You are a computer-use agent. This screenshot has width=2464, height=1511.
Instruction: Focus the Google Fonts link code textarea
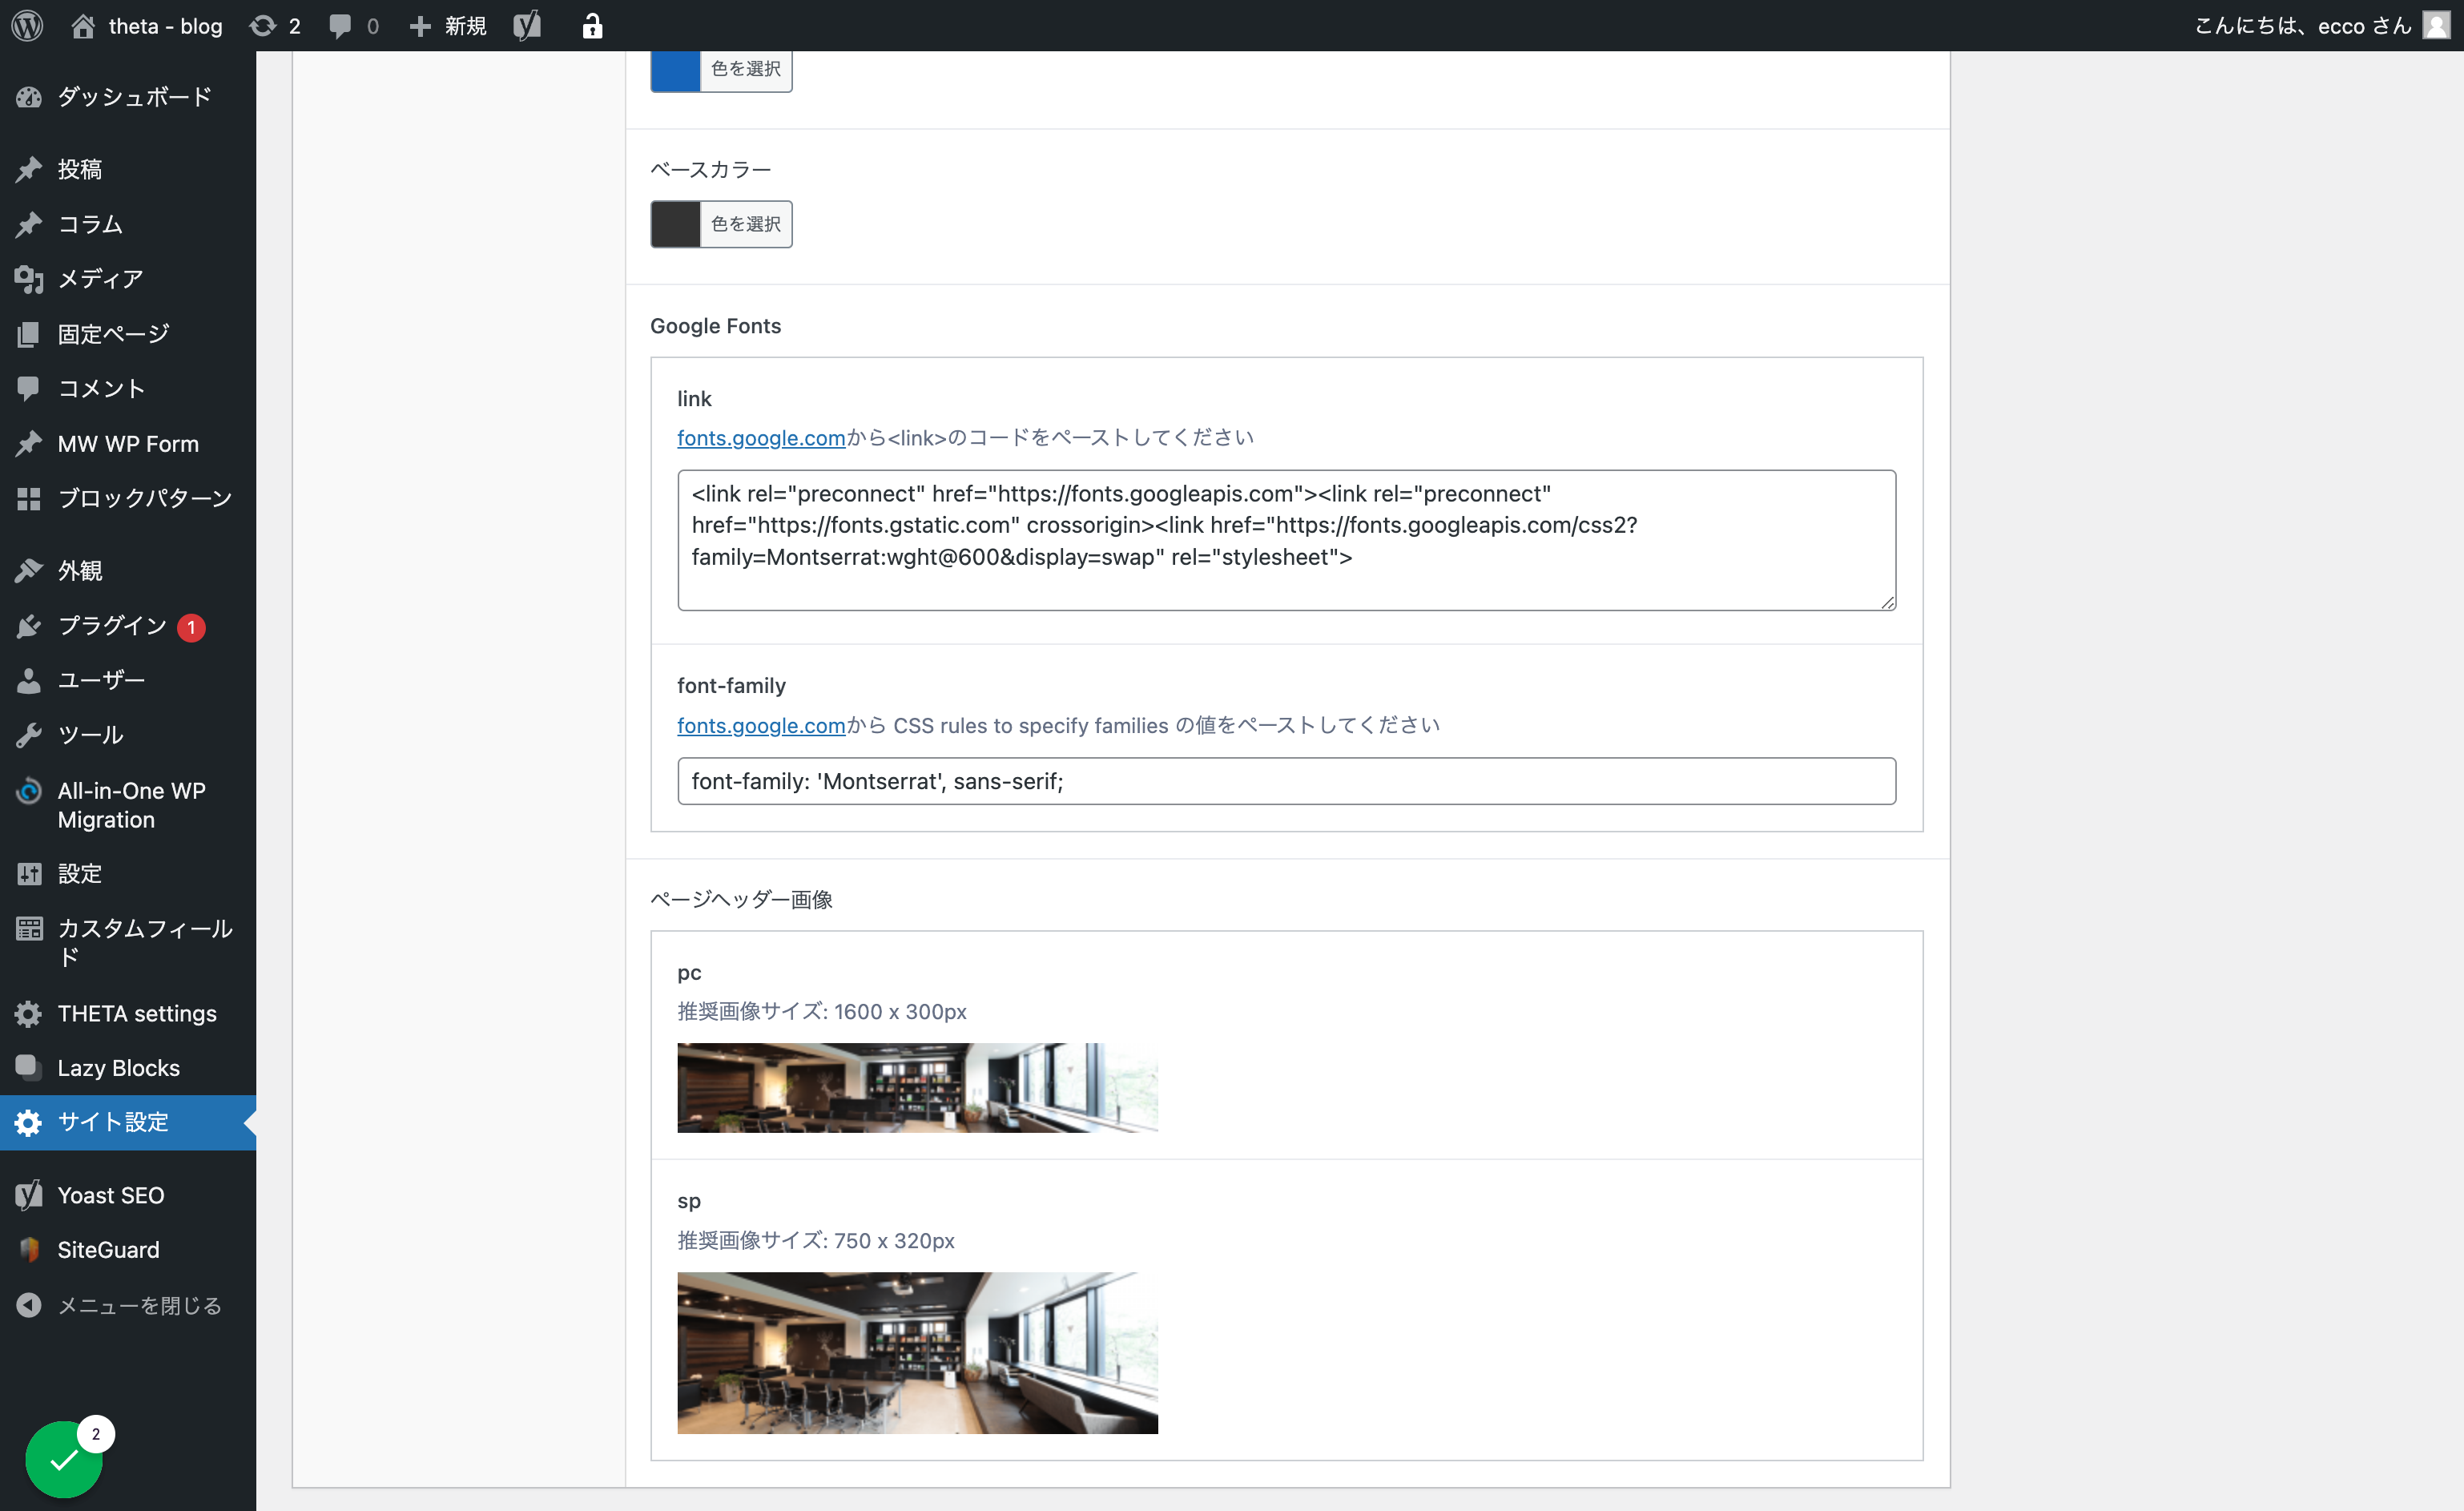click(1286, 540)
